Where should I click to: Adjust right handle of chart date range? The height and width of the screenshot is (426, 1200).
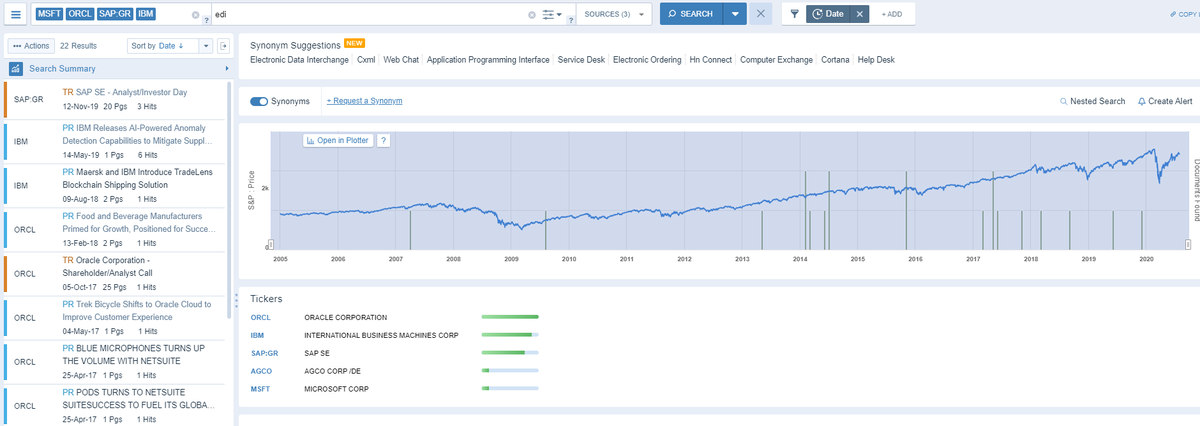(1187, 244)
